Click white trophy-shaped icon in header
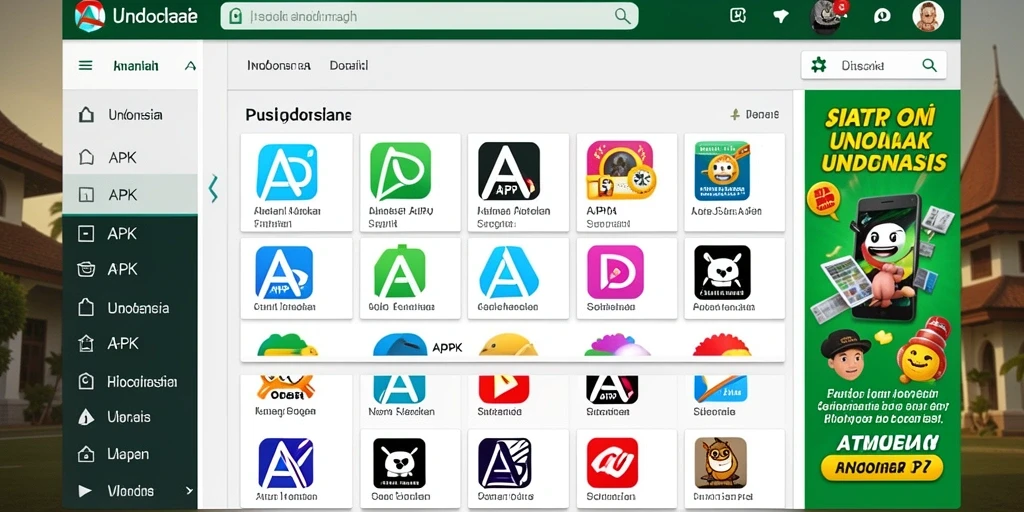 [x=780, y=16]
